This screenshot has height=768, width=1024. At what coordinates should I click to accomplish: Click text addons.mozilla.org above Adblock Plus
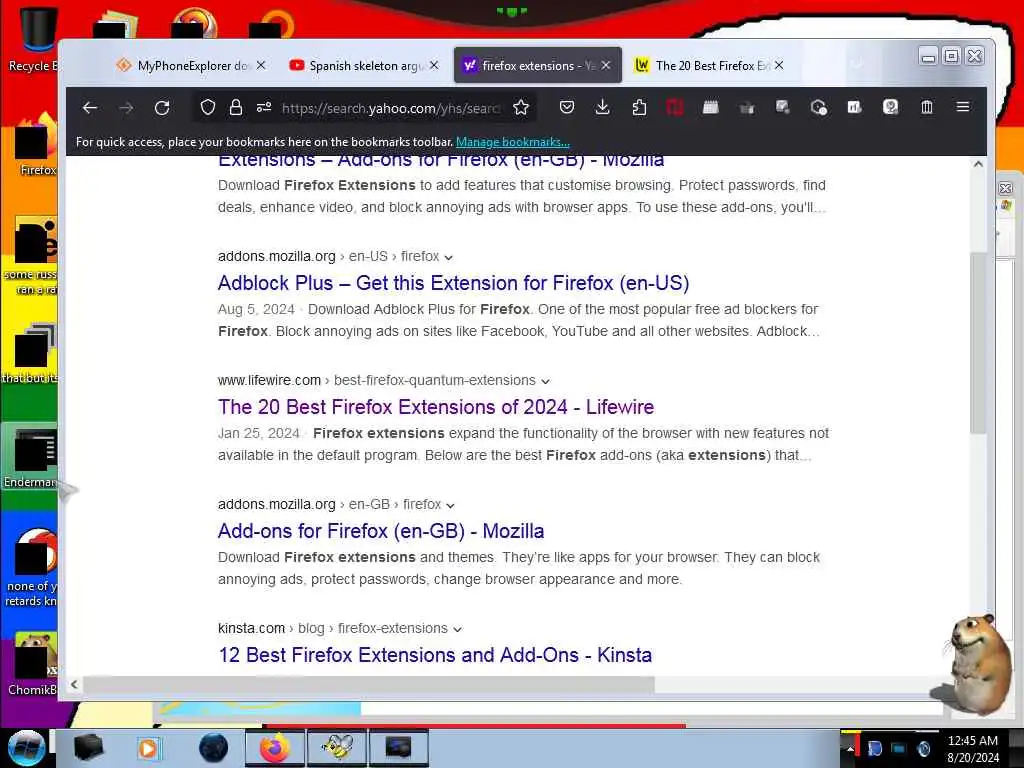click(x=277, y=257)
